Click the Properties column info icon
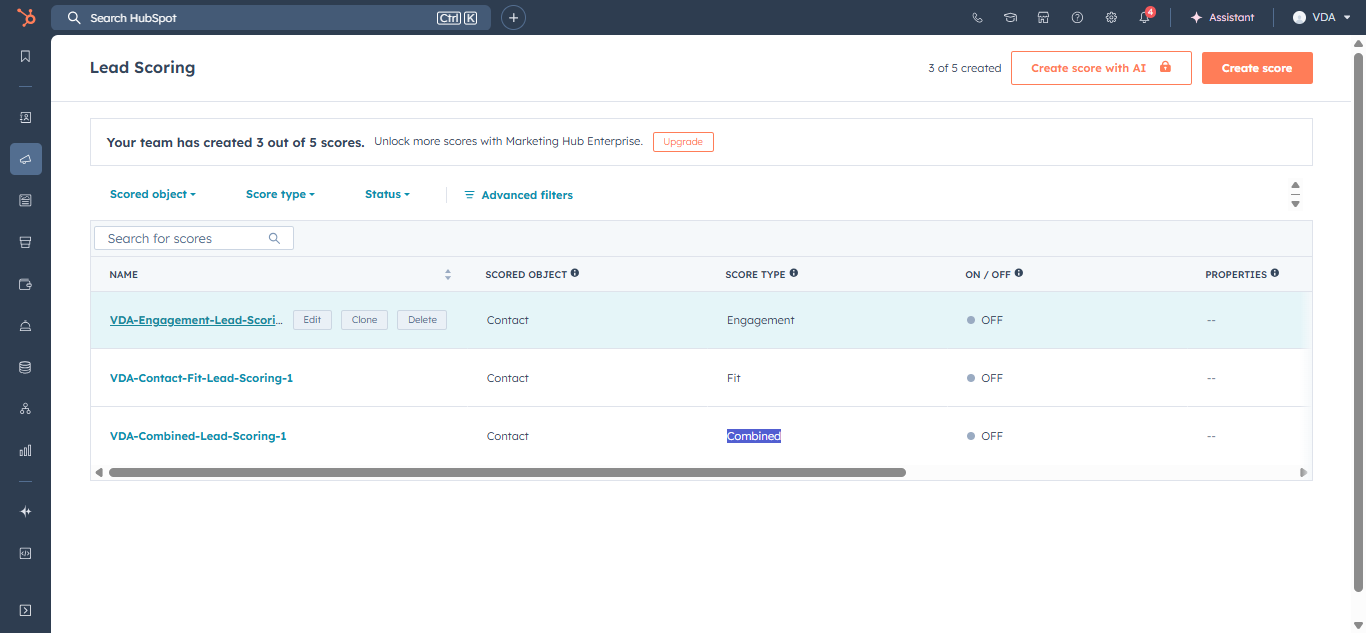The width and height of the screenshot is (1366, 633). pyautogui.click(x=1274, y=273)
